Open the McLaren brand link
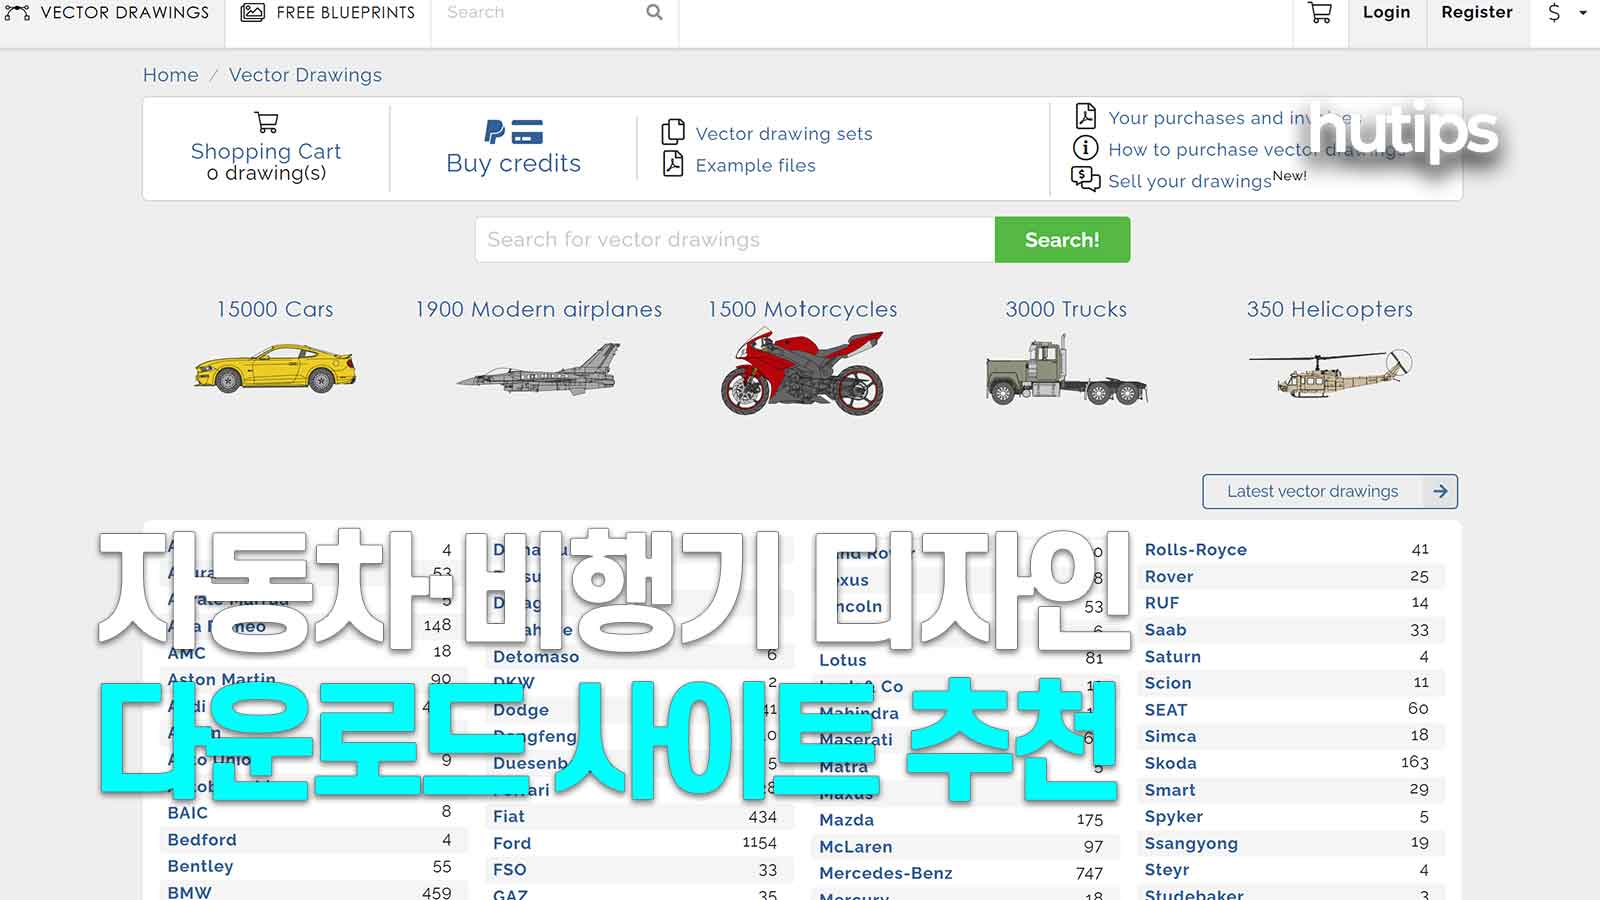This screenshot has width=1600, height=900. click(x=856, y=847)
